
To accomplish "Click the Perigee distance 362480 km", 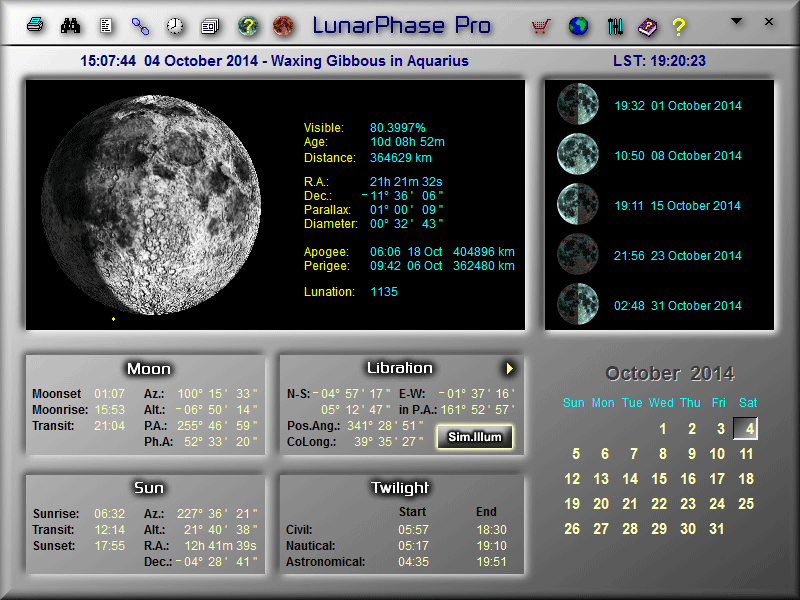I will [484, 266].
